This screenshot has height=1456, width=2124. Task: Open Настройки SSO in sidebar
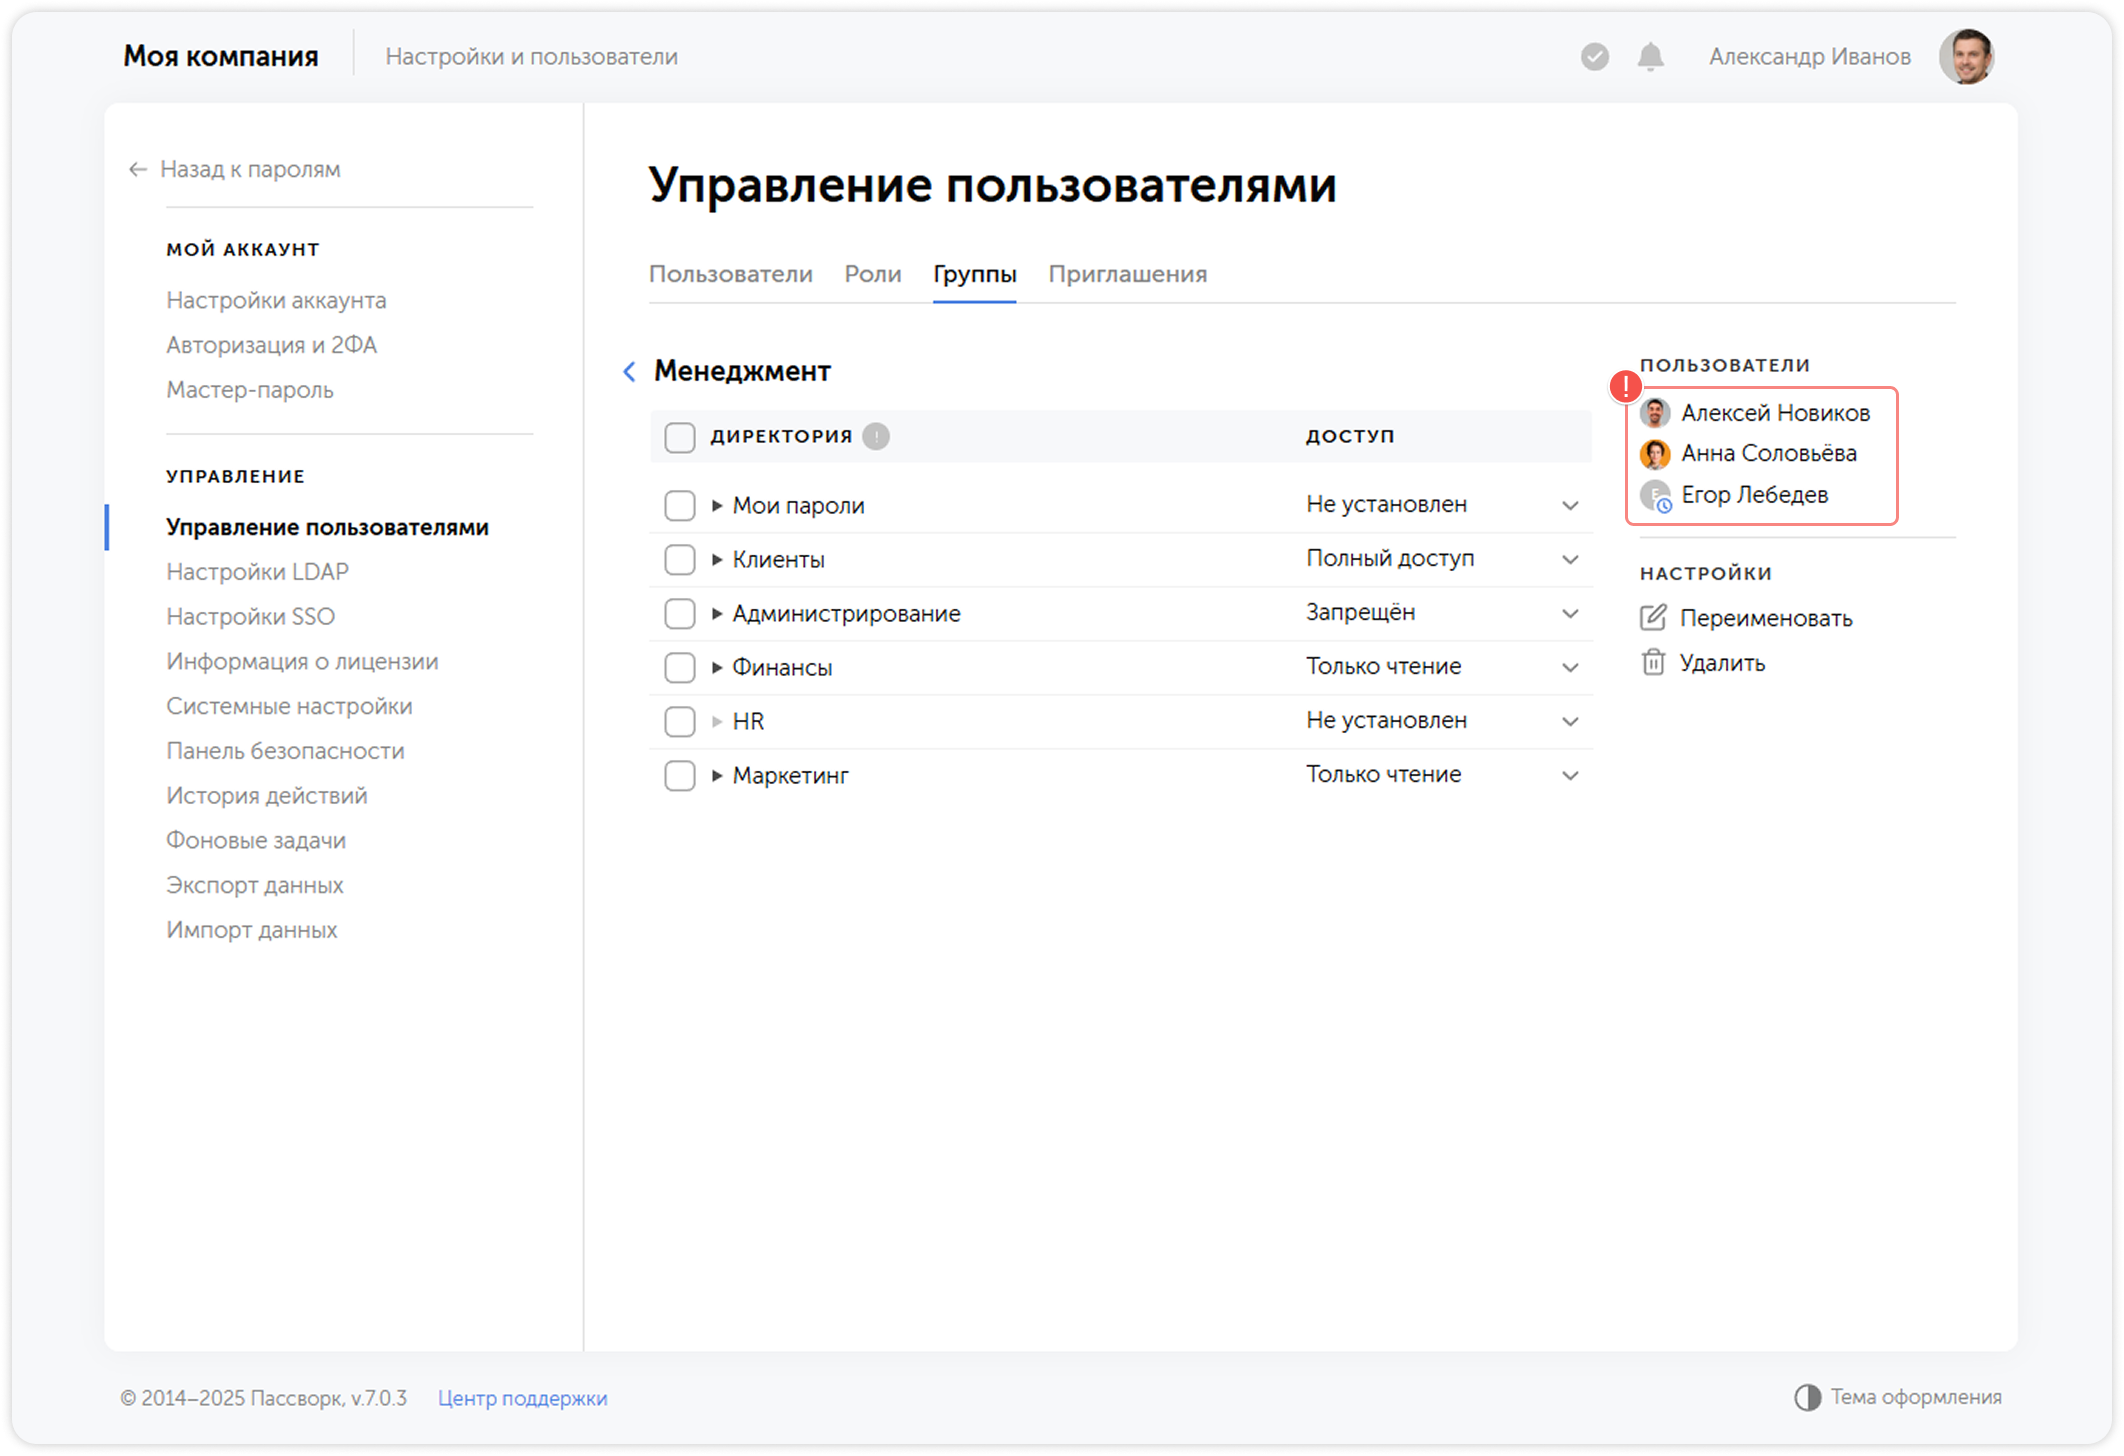[x=250, y=617]
